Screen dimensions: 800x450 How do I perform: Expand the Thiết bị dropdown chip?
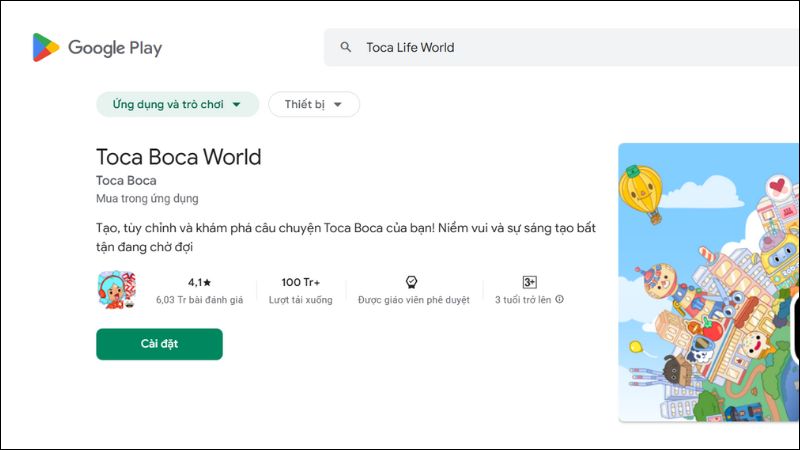click(313, 104)
